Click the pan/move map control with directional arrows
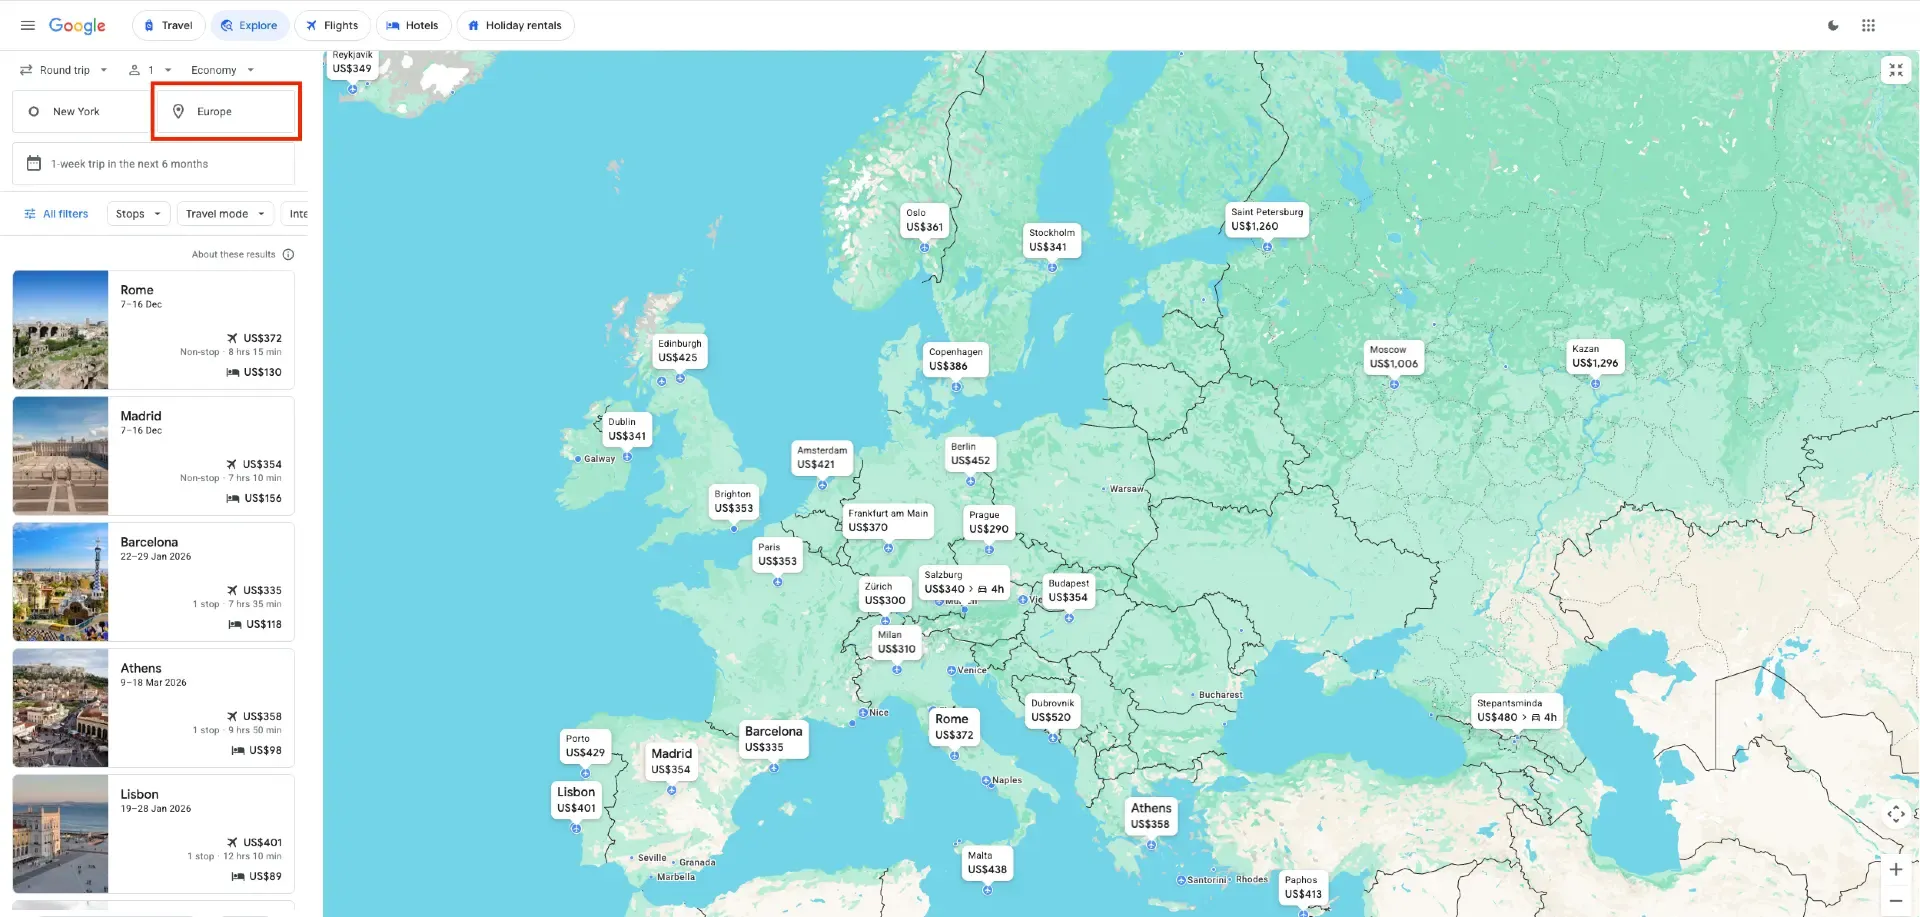Viewport: 1920px width, 917px height. tap(1896, 814)
